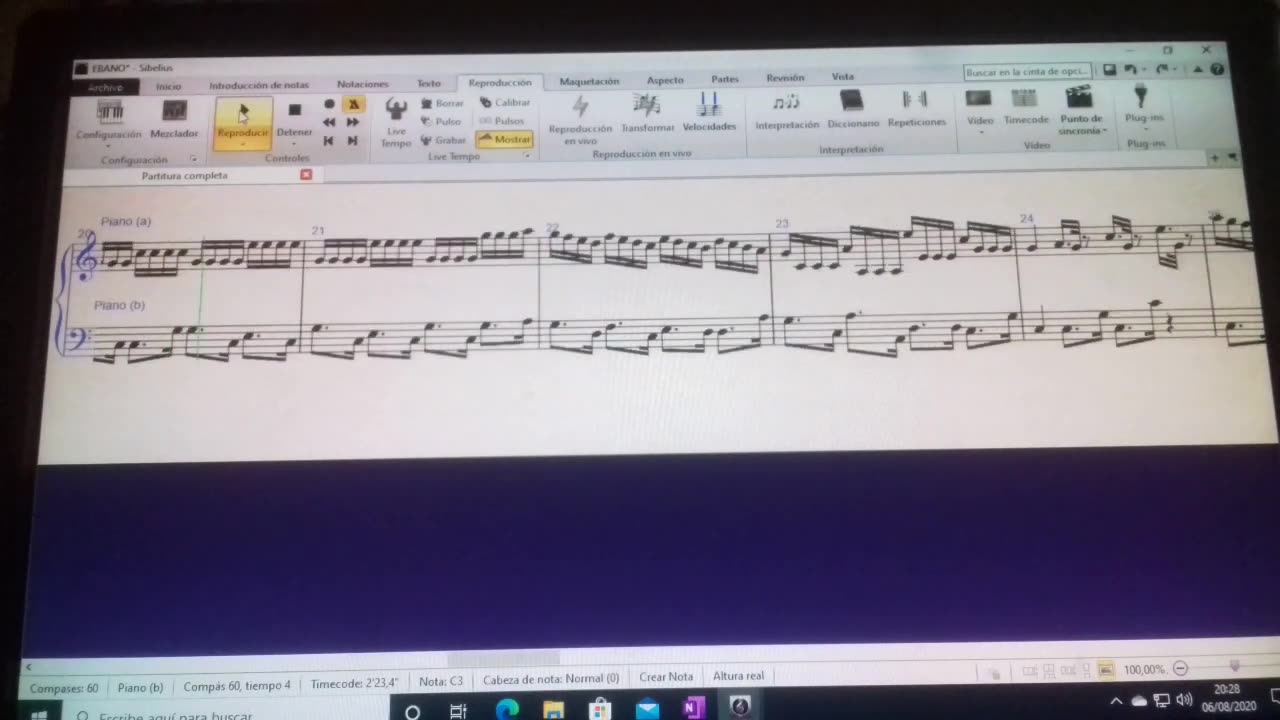Switch to the Inicio tab
Viewport: 1280px width, 720px height.
click(x=168, y=86)
